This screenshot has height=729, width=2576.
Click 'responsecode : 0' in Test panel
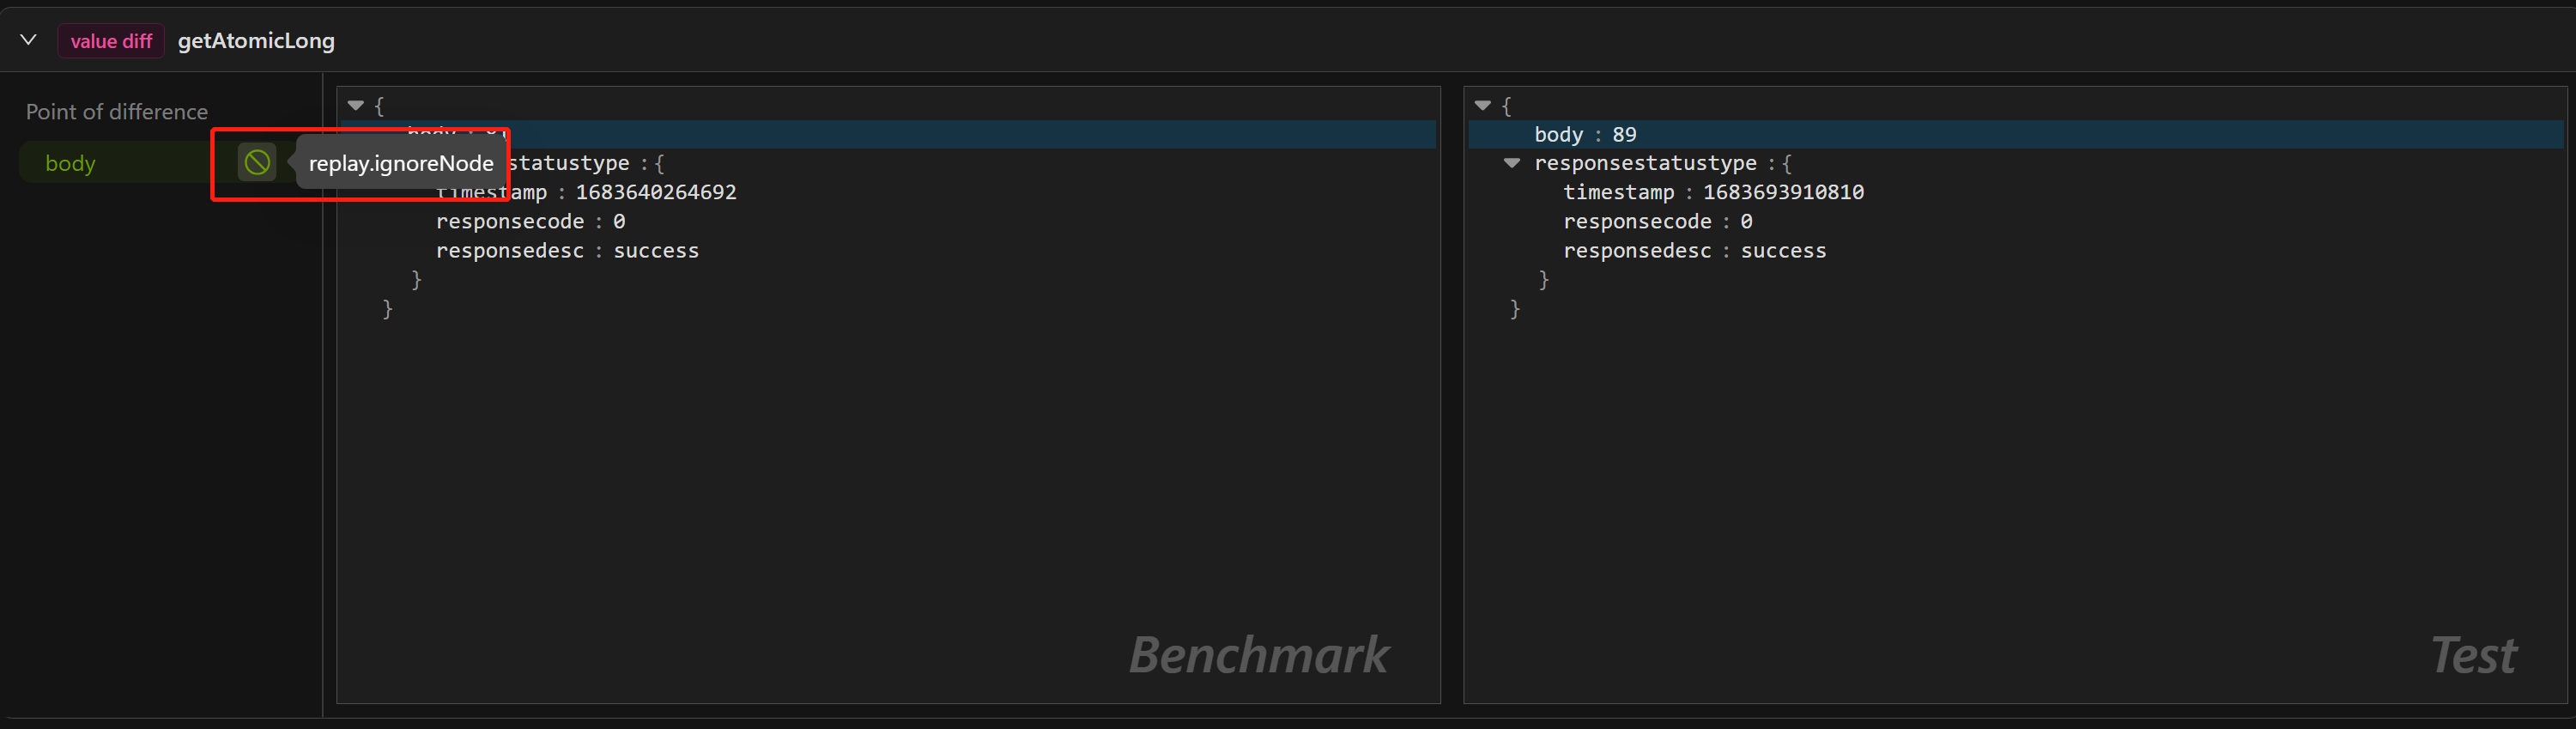(x=1657, y=221)
